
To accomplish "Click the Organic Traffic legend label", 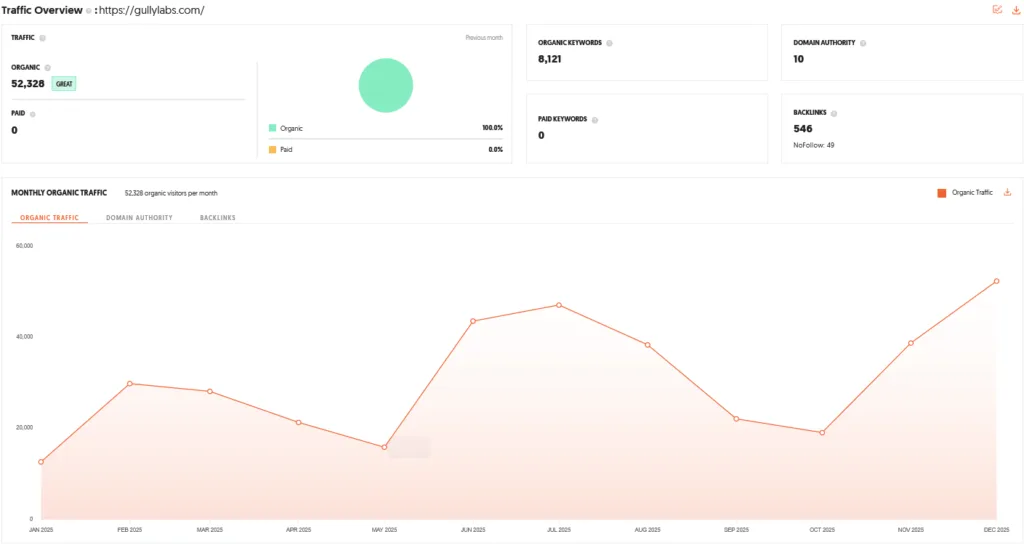I will [x=972, y=193].
